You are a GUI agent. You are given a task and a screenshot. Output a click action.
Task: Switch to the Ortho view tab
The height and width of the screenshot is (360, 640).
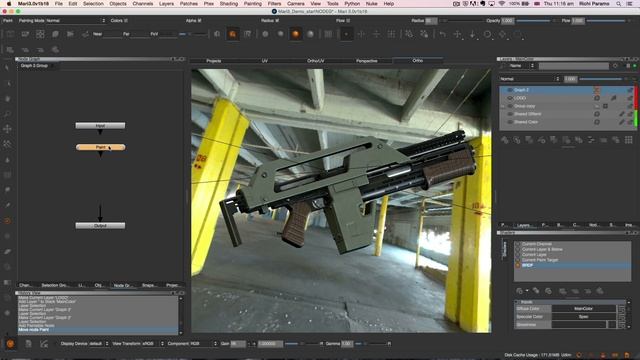418,60
